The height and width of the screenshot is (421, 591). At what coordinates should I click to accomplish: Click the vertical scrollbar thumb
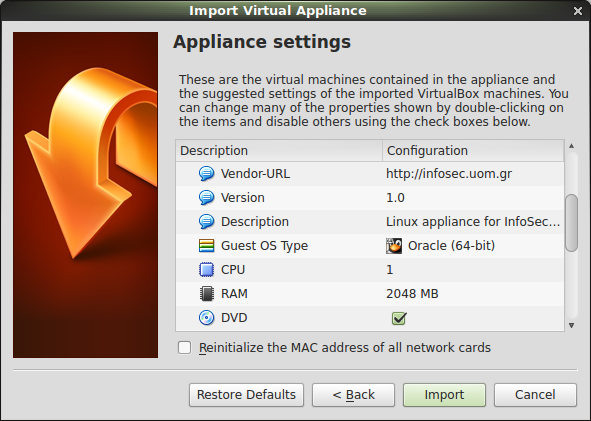[x=572, y=223]
